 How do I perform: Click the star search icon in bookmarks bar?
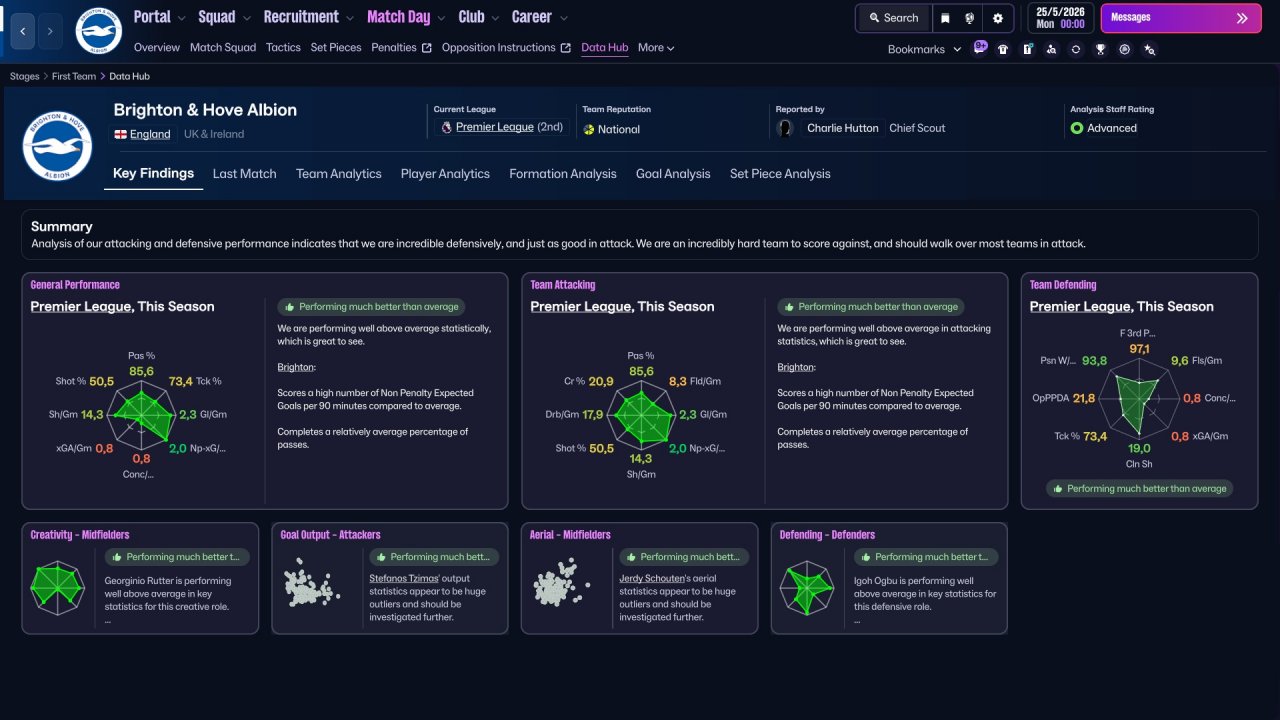tap(1150, 49)
